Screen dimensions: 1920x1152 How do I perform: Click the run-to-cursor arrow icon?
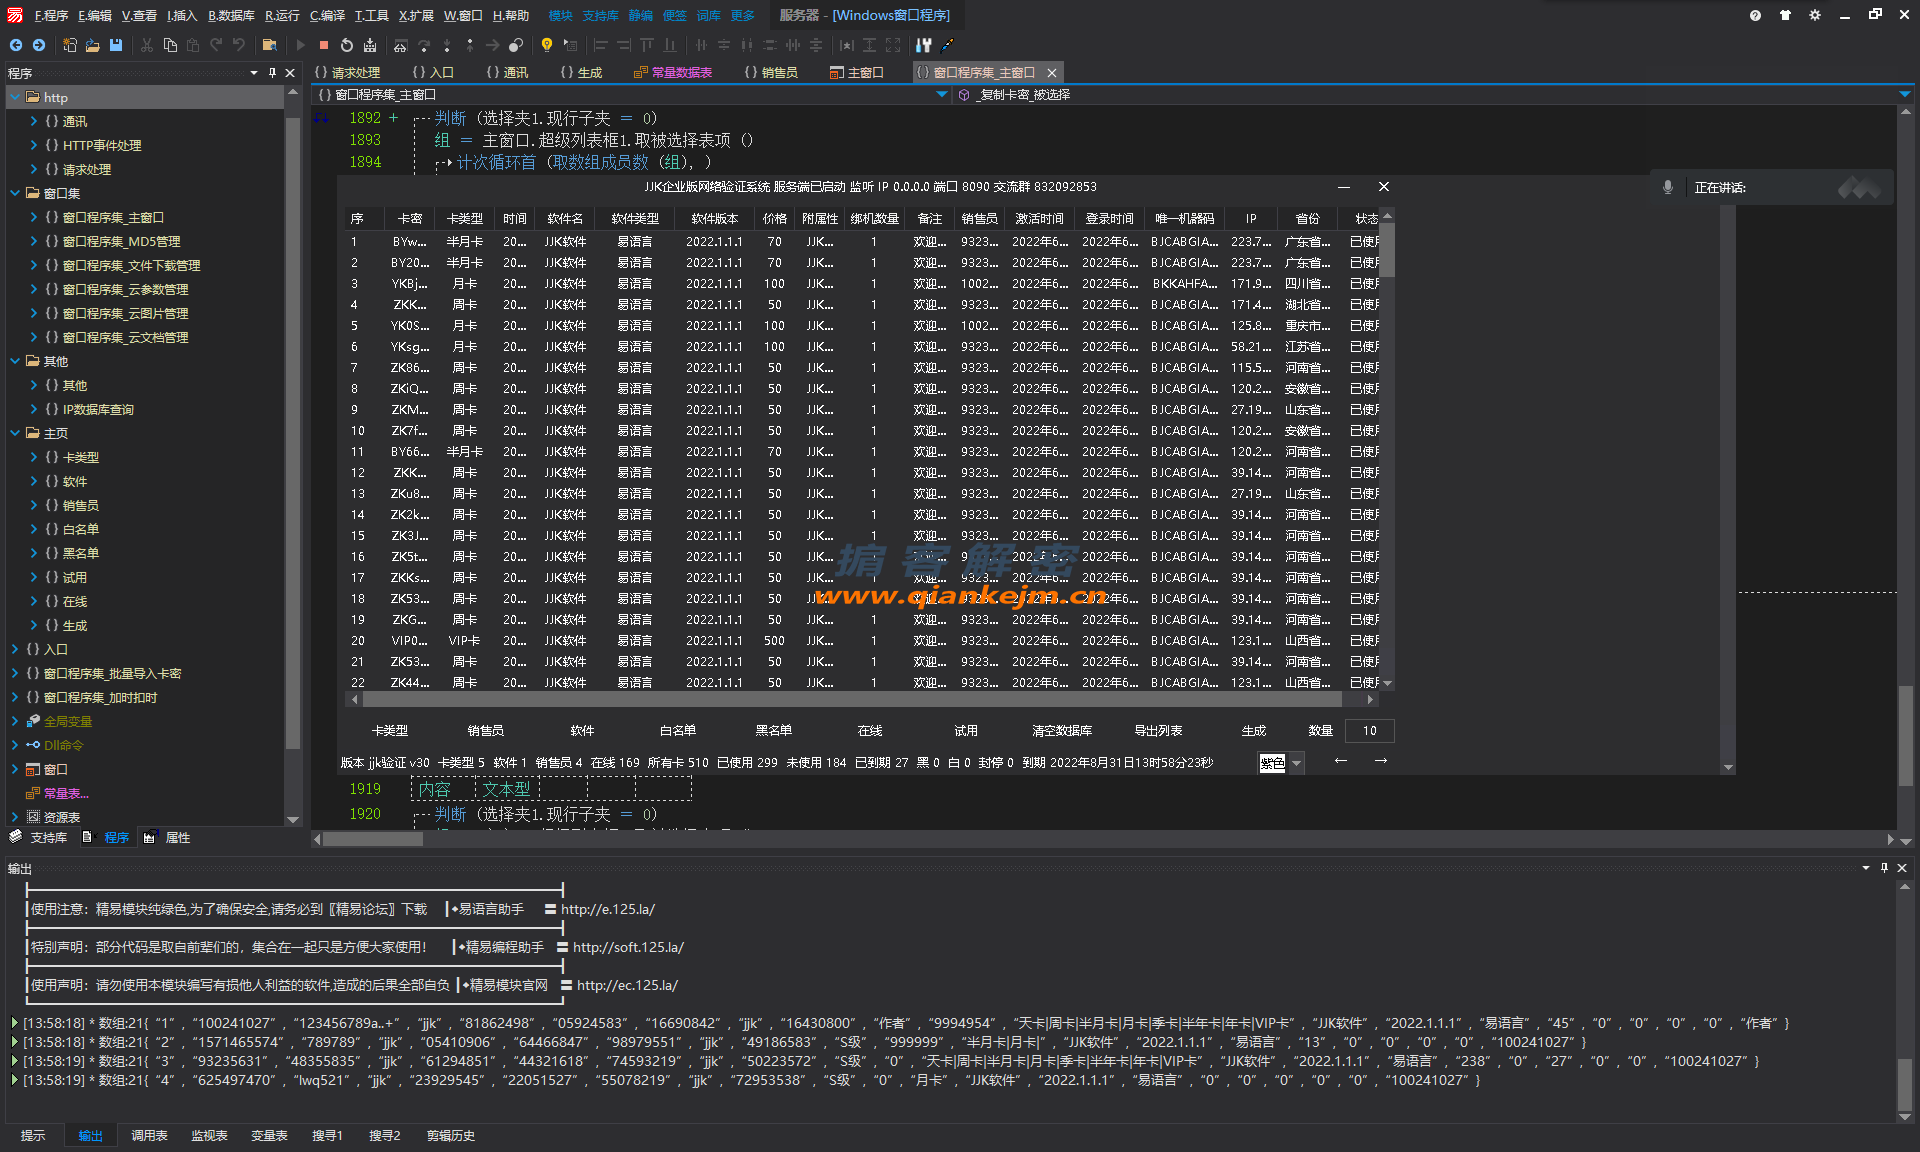[493, 45]
